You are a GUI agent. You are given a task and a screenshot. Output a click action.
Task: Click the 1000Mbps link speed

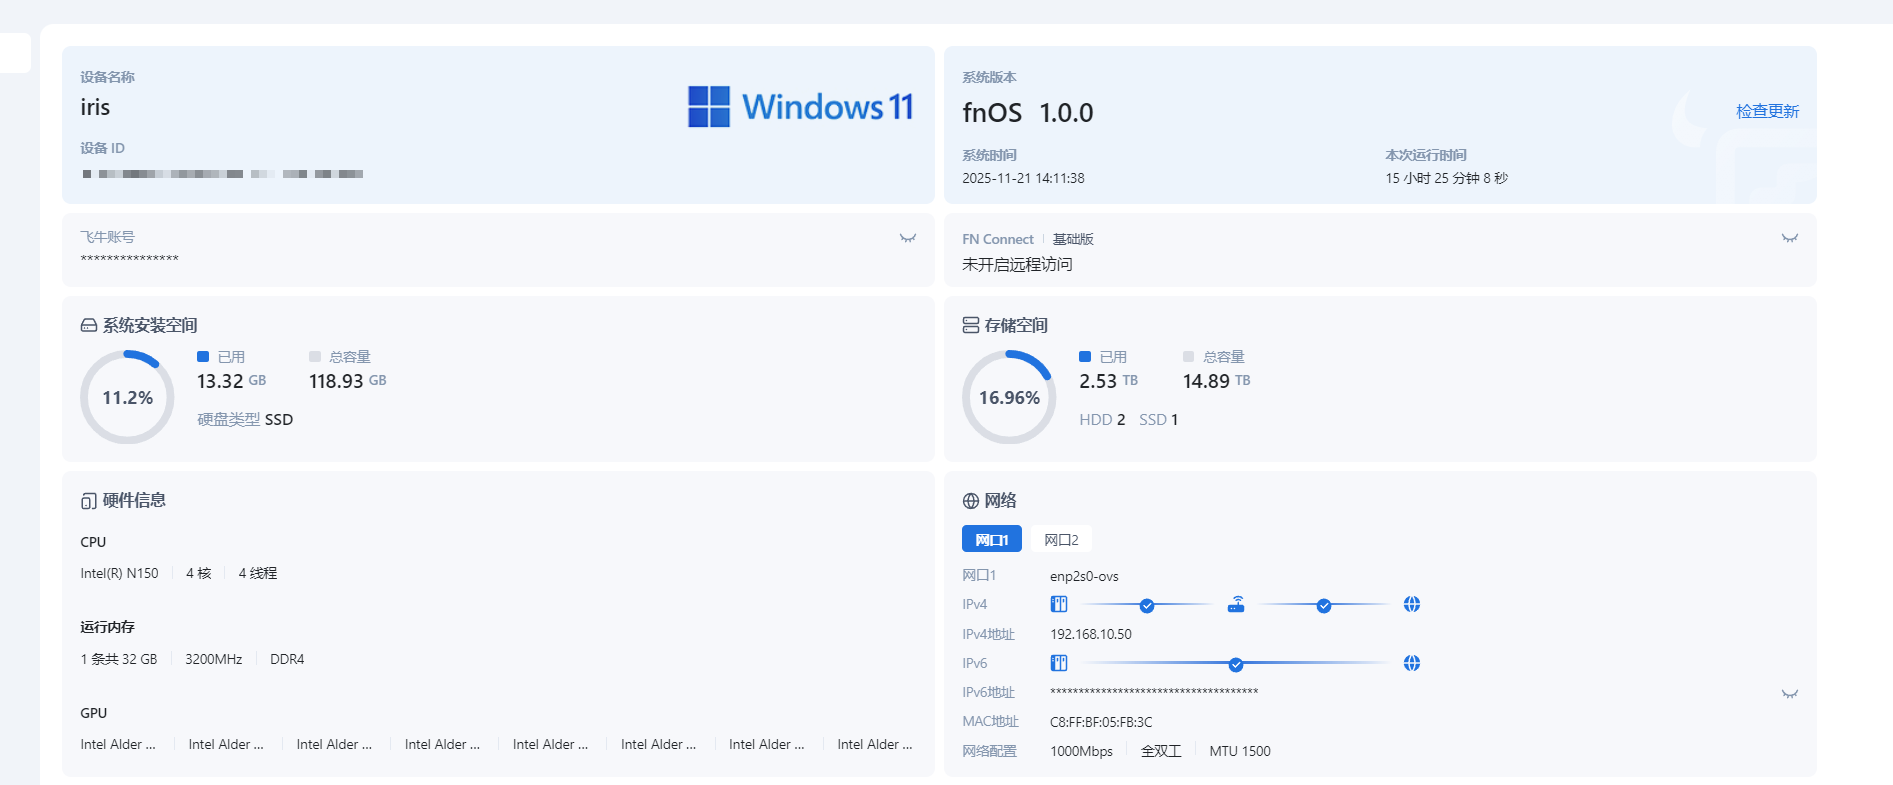point(1081,751)
